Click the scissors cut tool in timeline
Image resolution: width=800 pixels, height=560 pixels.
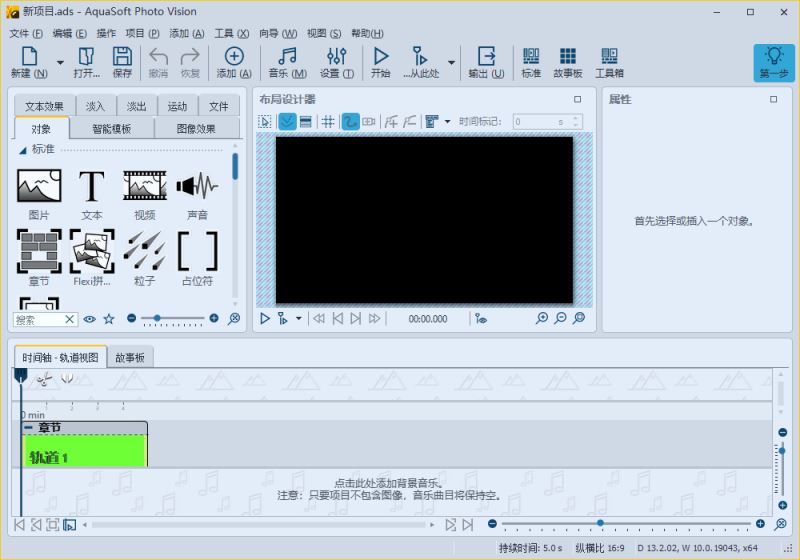click(x=43, y=378)
